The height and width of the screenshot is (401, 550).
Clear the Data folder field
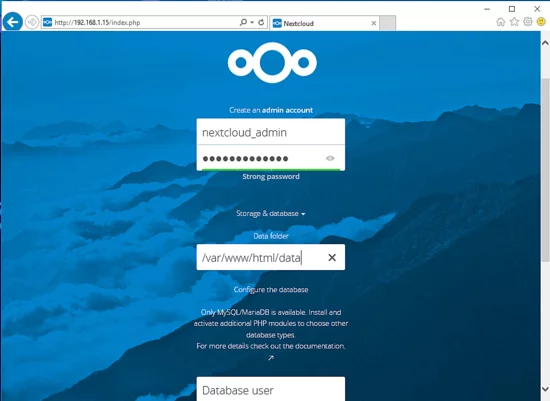click(x=332, y=258)
